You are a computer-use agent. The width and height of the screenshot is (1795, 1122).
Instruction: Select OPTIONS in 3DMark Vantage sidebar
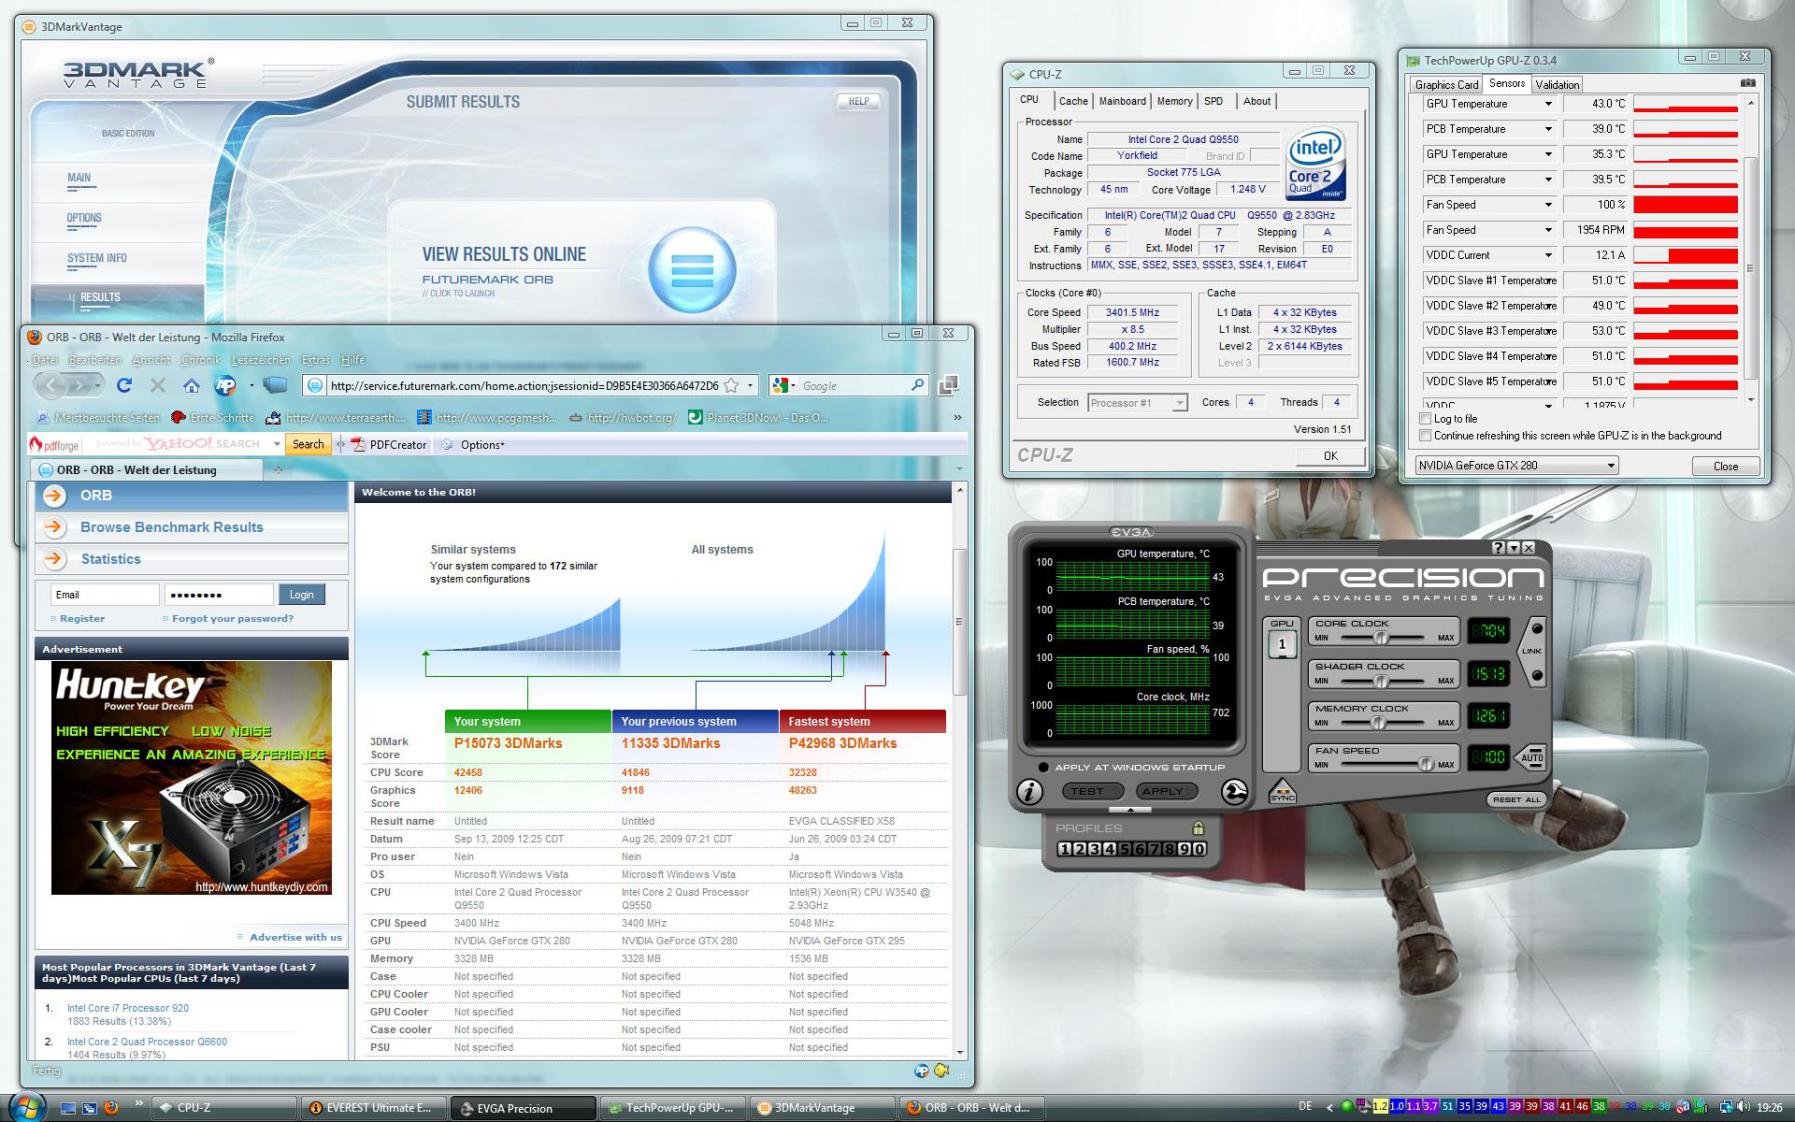coord(84,218)
